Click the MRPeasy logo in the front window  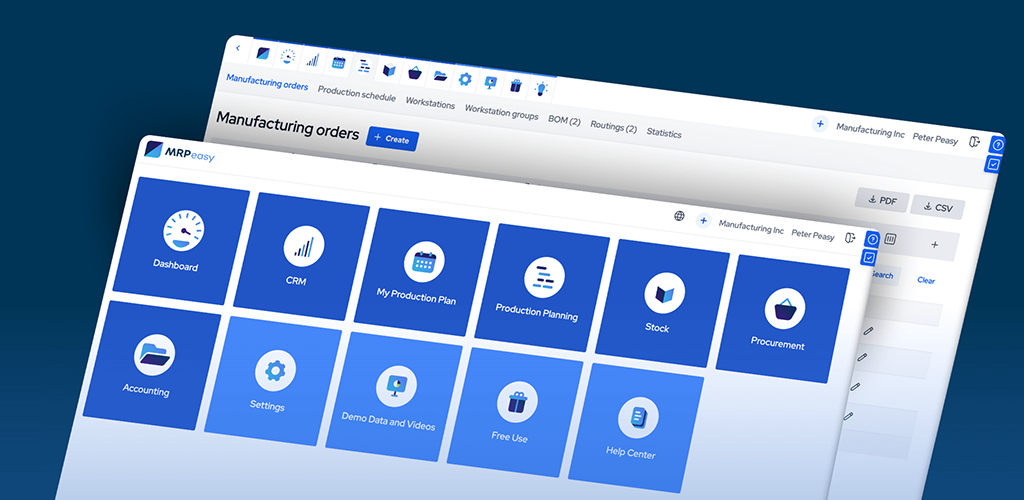tap(180, 153)
